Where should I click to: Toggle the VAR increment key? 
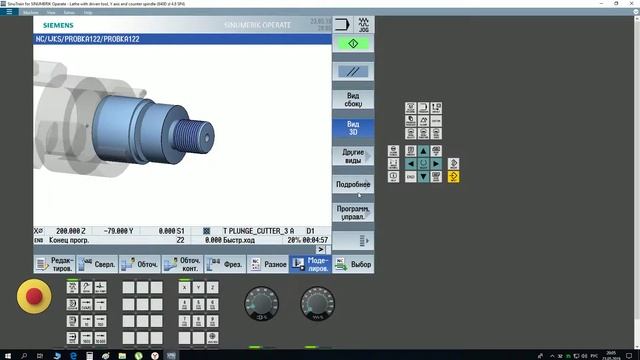[x=87, y=304]
